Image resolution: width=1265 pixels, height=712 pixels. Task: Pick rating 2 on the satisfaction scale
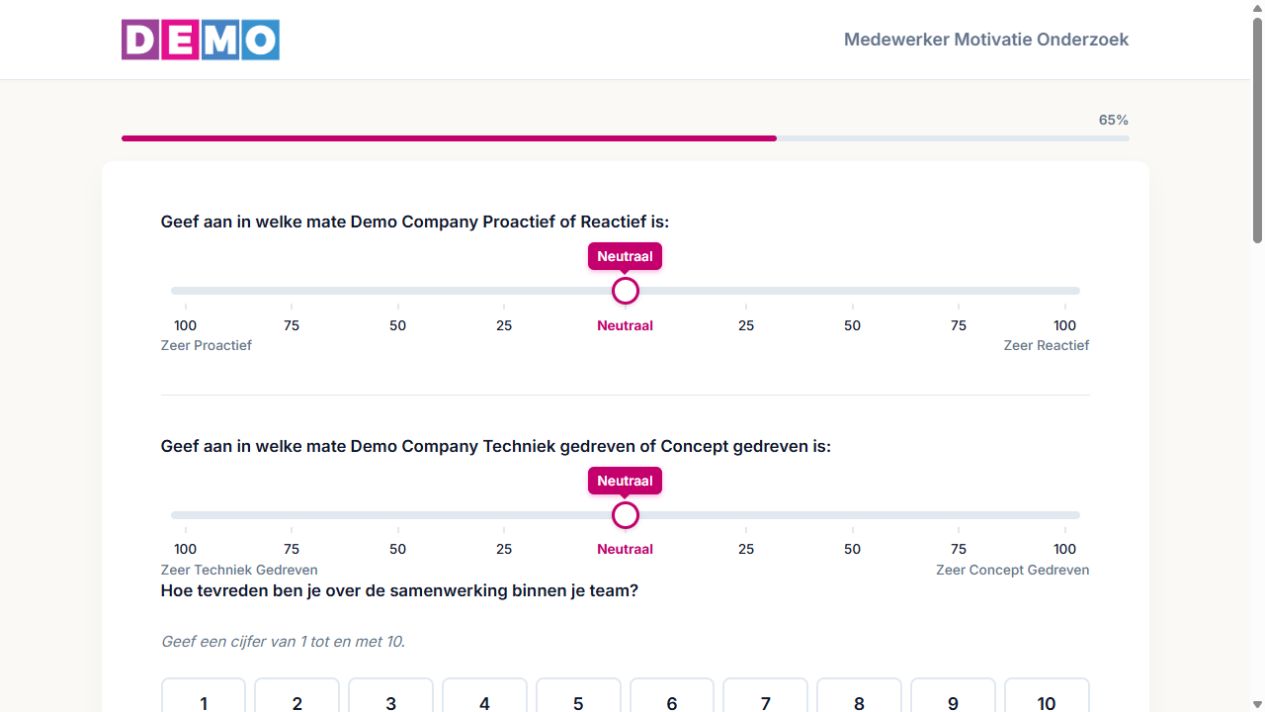[297, 696]
